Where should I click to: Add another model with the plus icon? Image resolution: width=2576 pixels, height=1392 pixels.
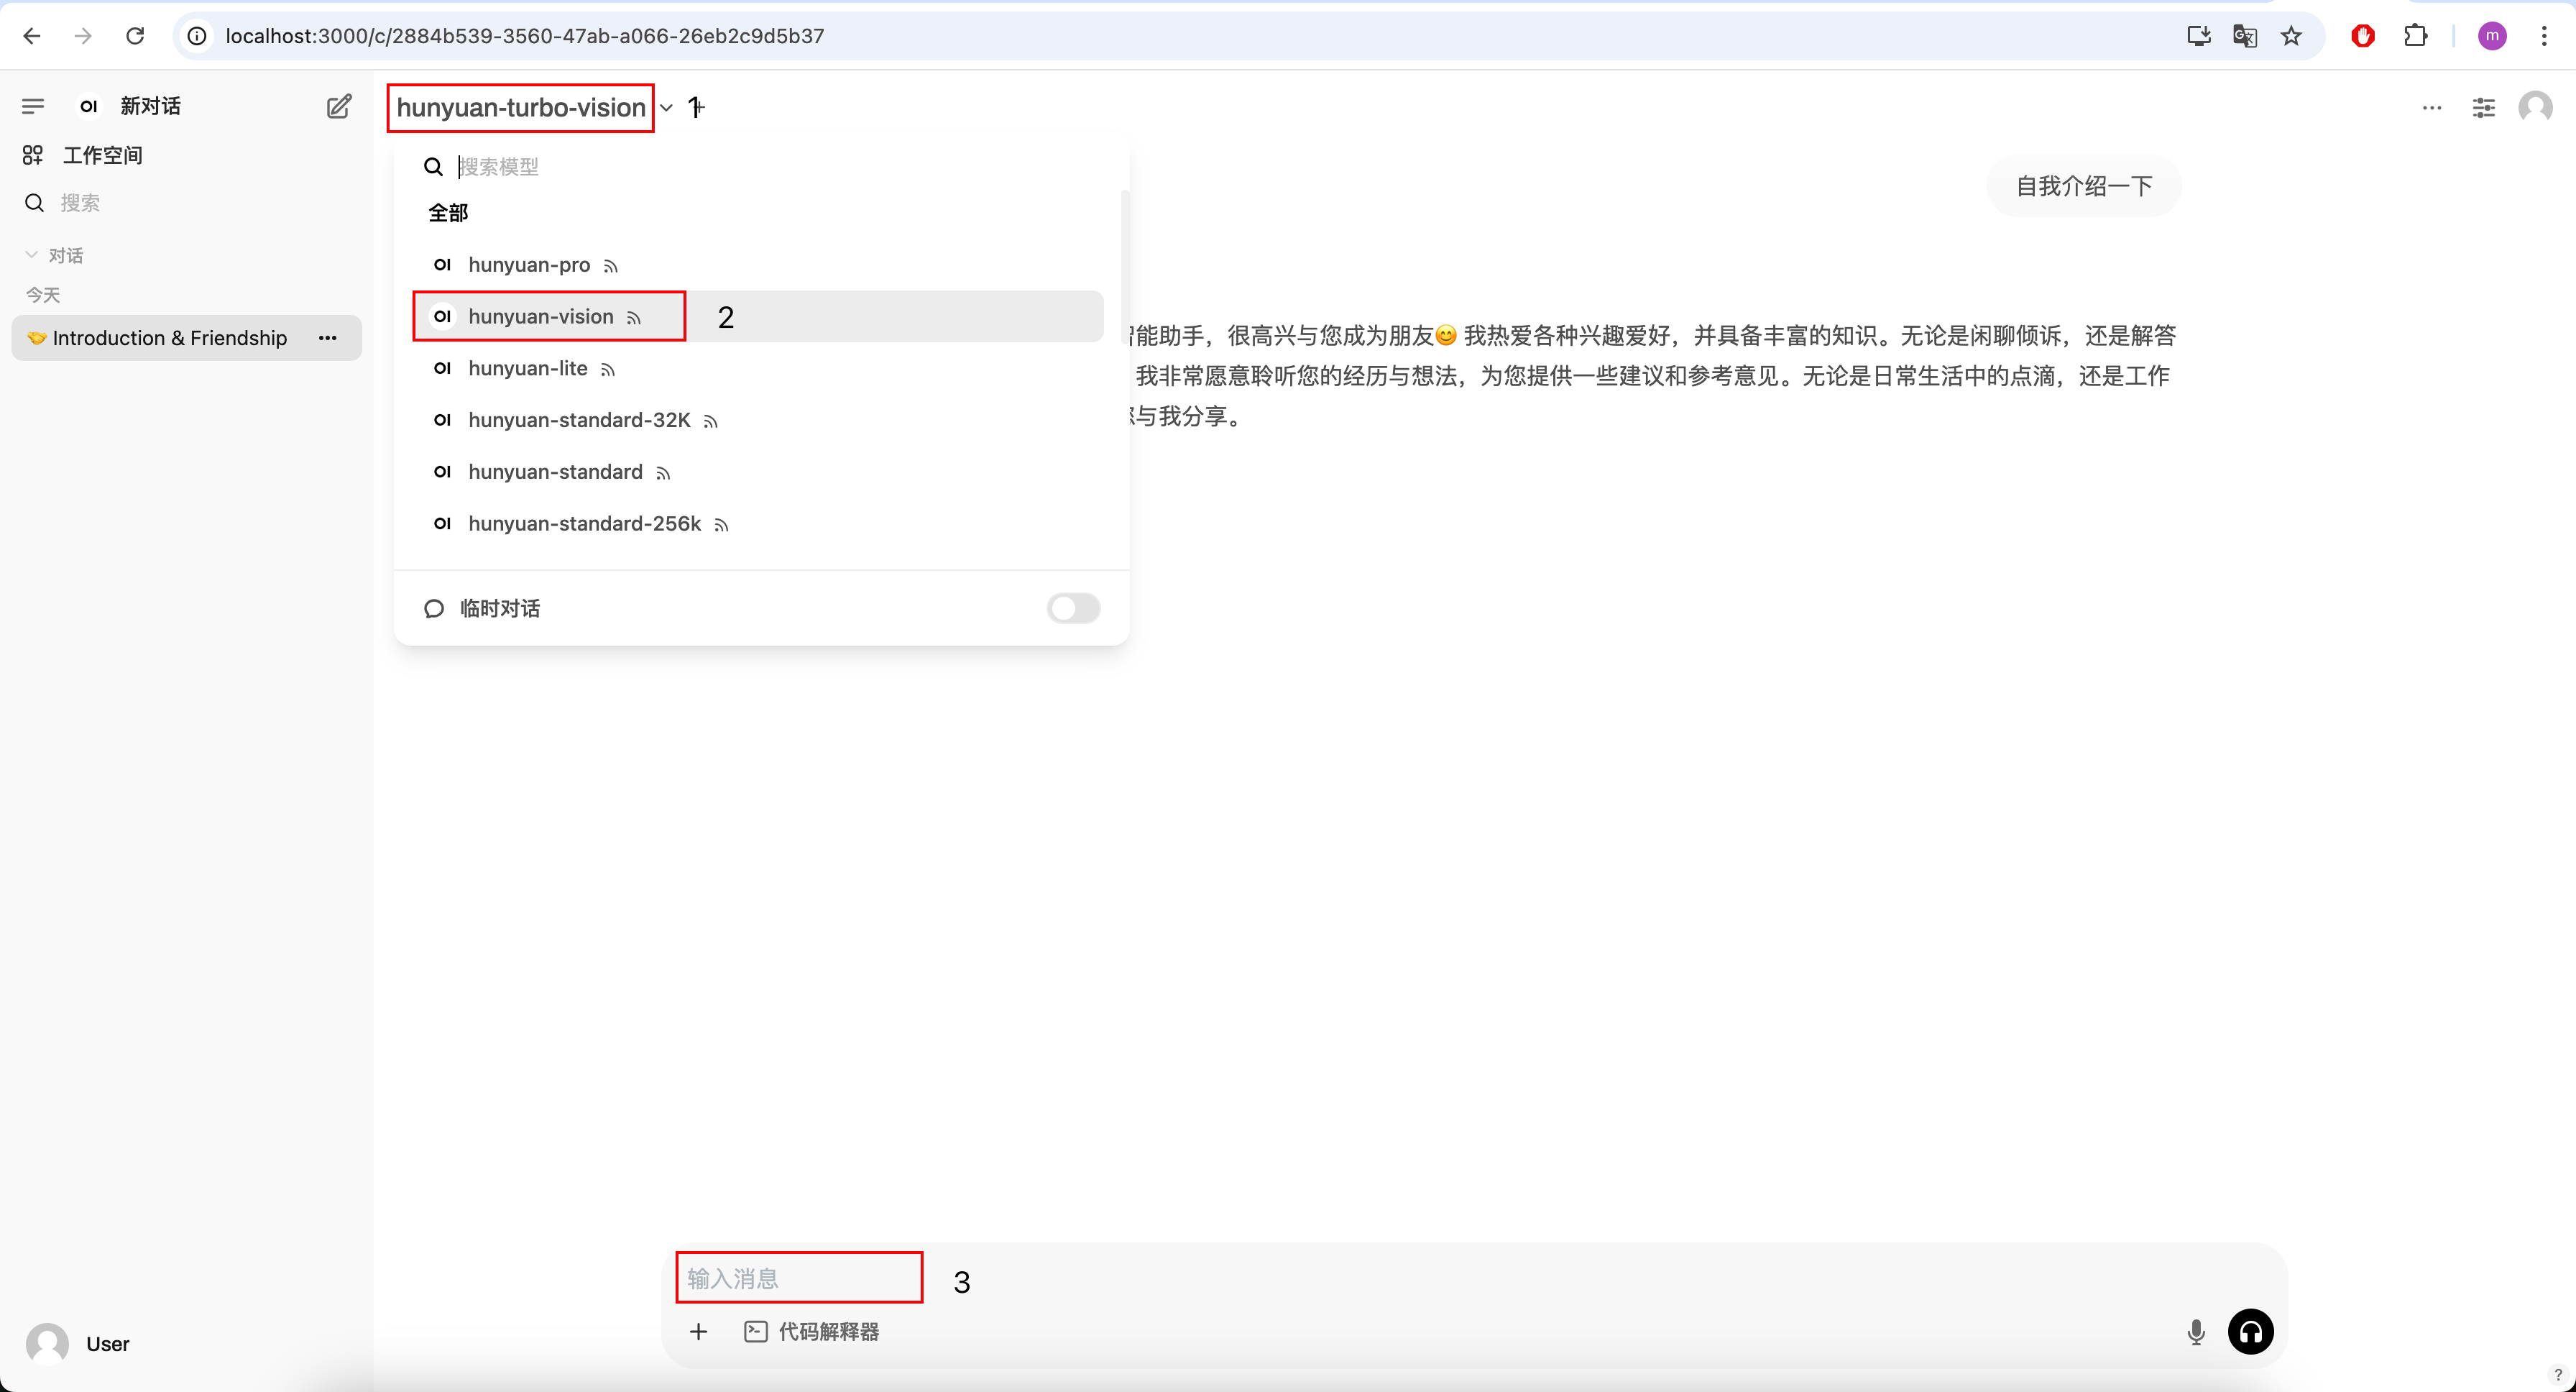point(698,107)
